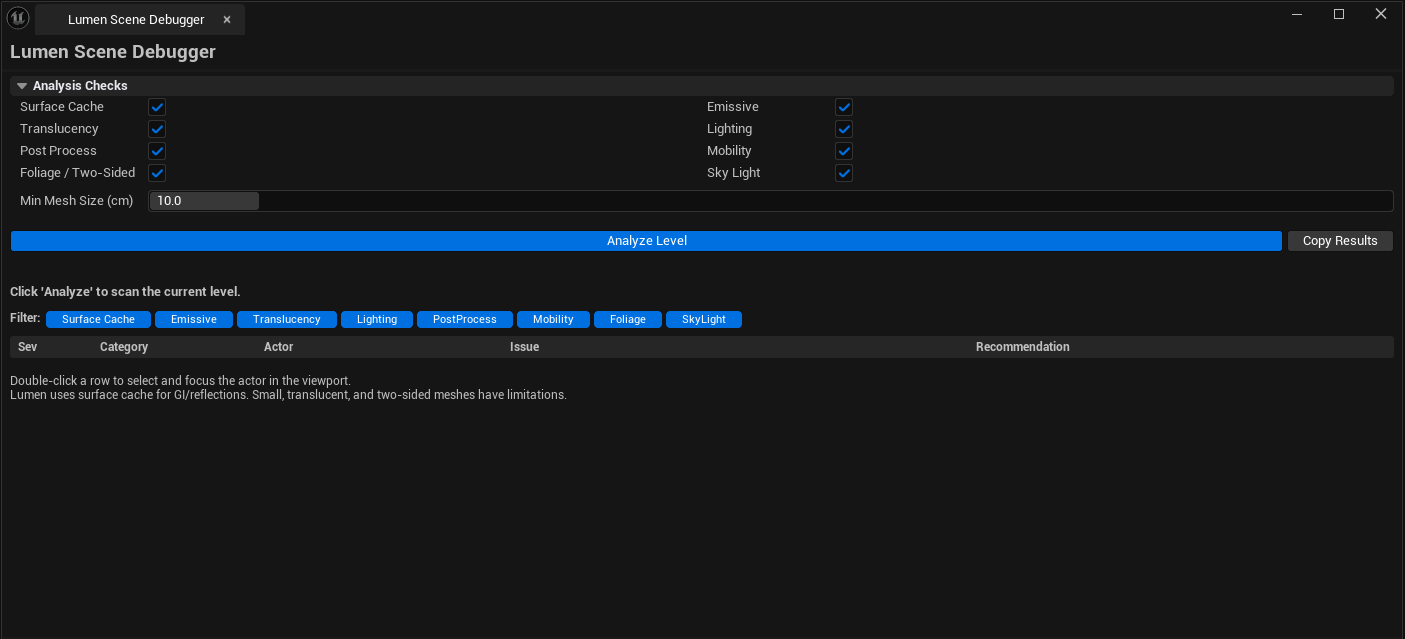Viewport: 1405px width, 639px height.
Task: Toggle the PostProcess filter button
Action: tap(465, 319)
